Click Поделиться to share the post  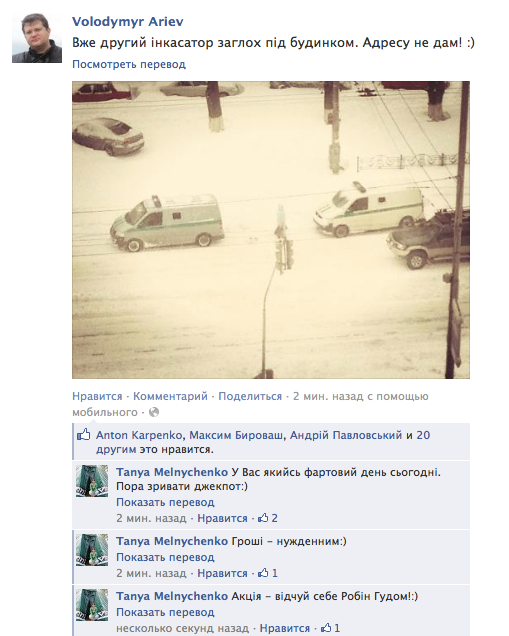coord(250,396)
